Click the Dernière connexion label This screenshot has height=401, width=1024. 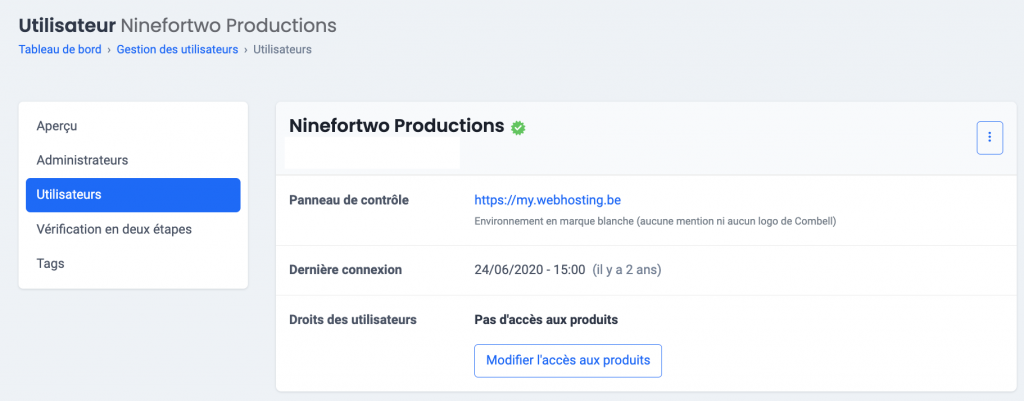[345, 270]
